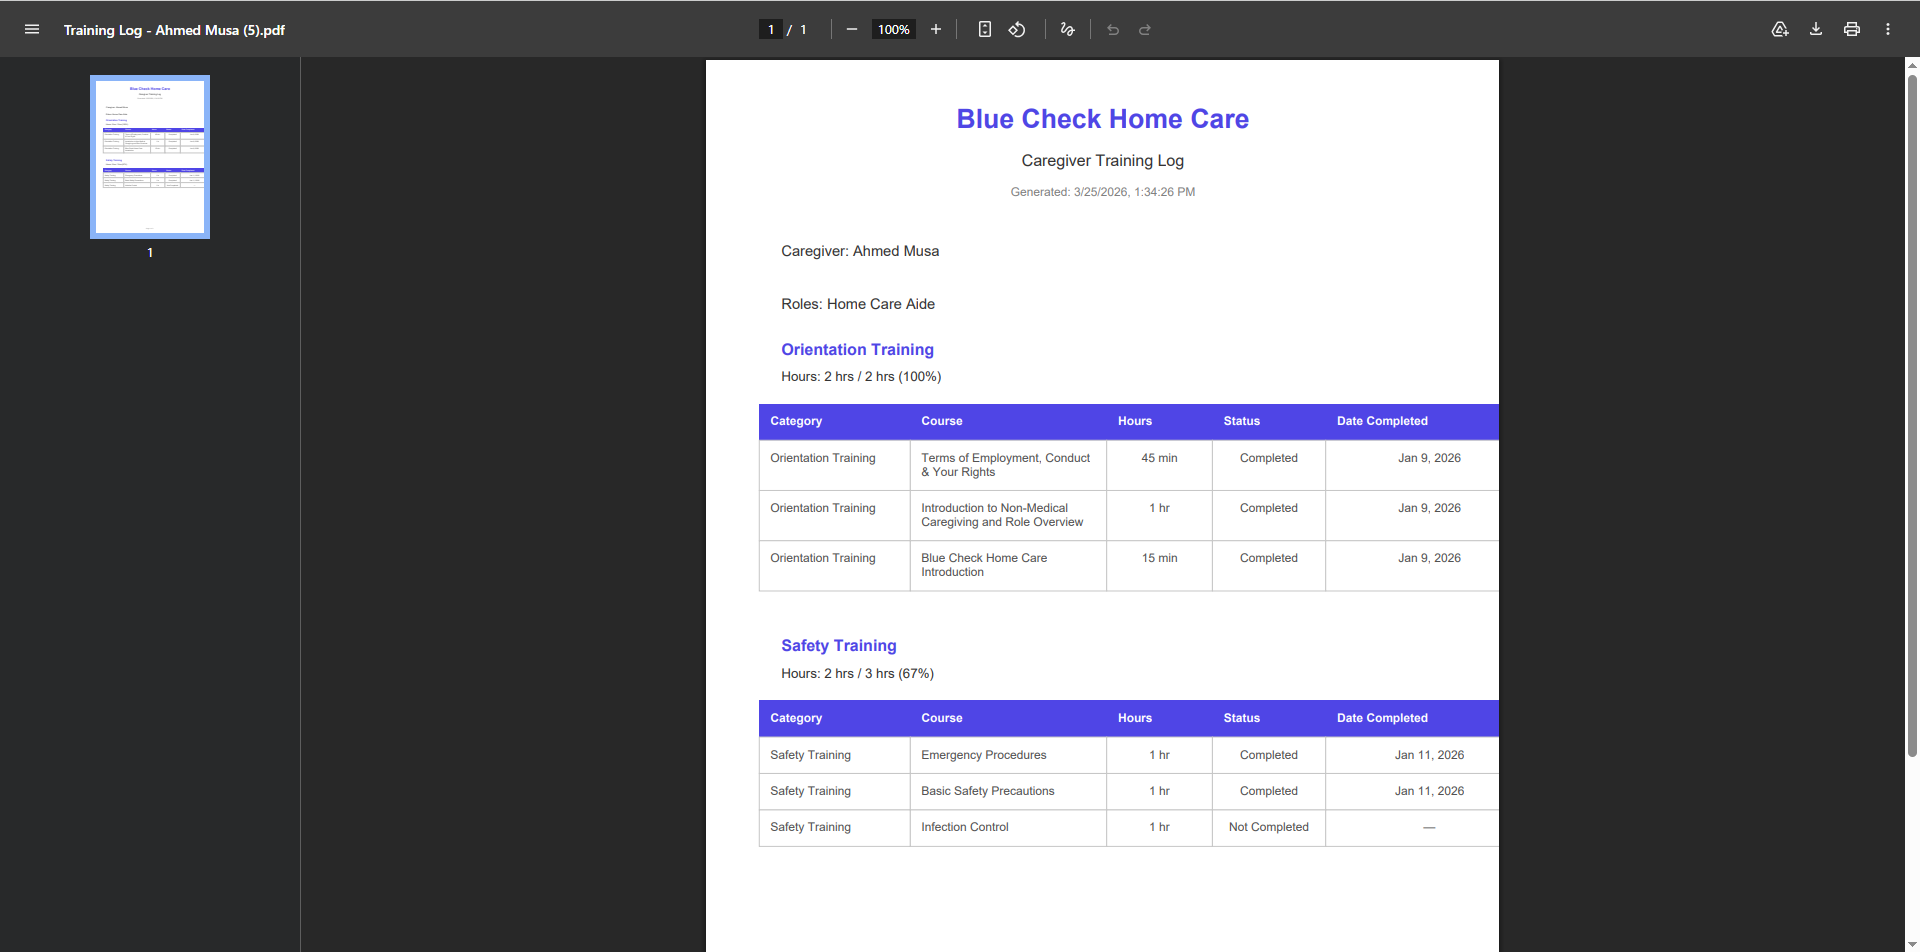Click the undo arrow icon
Screen dimensions: 1920x952
coord(1113,30)
